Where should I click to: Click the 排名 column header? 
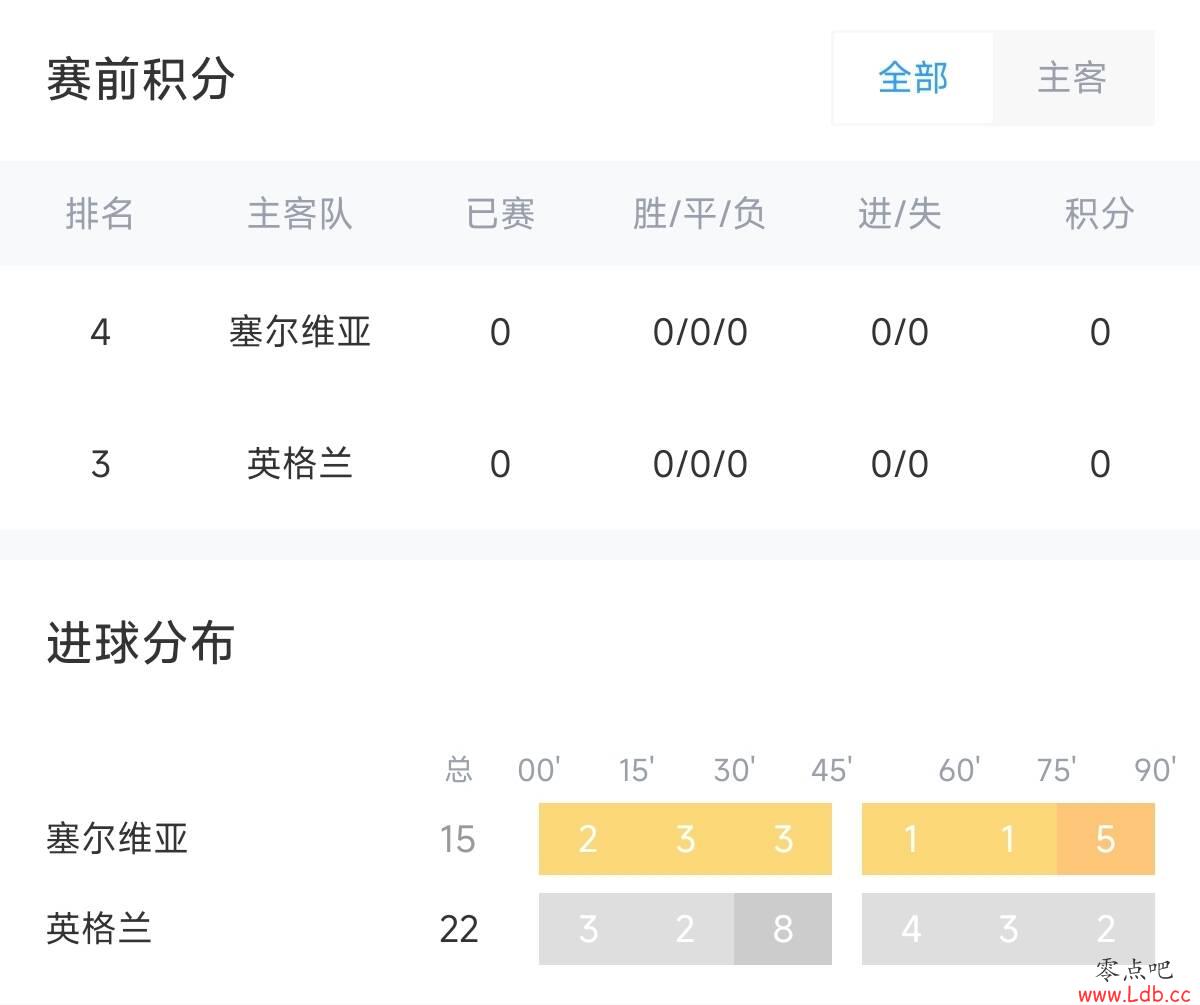click(x=100, y=213)
